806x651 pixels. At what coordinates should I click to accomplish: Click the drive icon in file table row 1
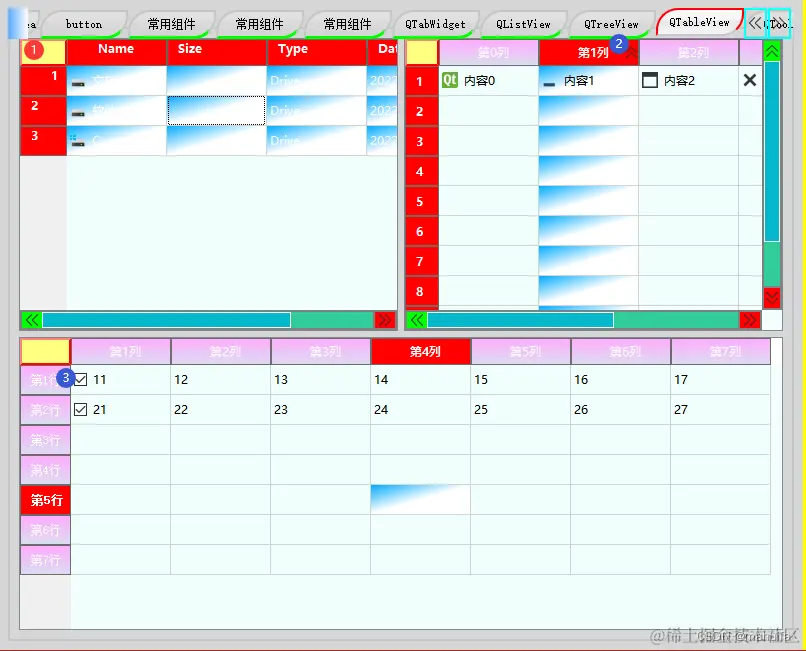(78, 82)
